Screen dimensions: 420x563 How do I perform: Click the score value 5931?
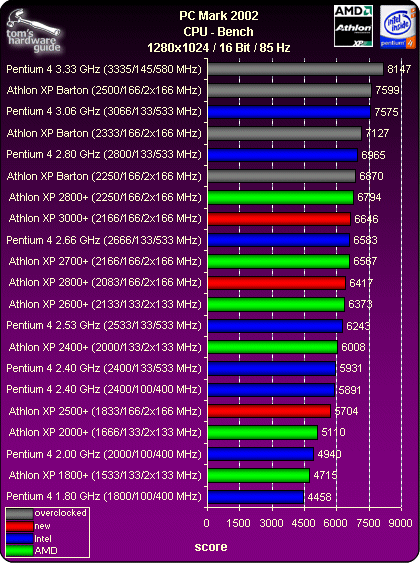(351, 368)
